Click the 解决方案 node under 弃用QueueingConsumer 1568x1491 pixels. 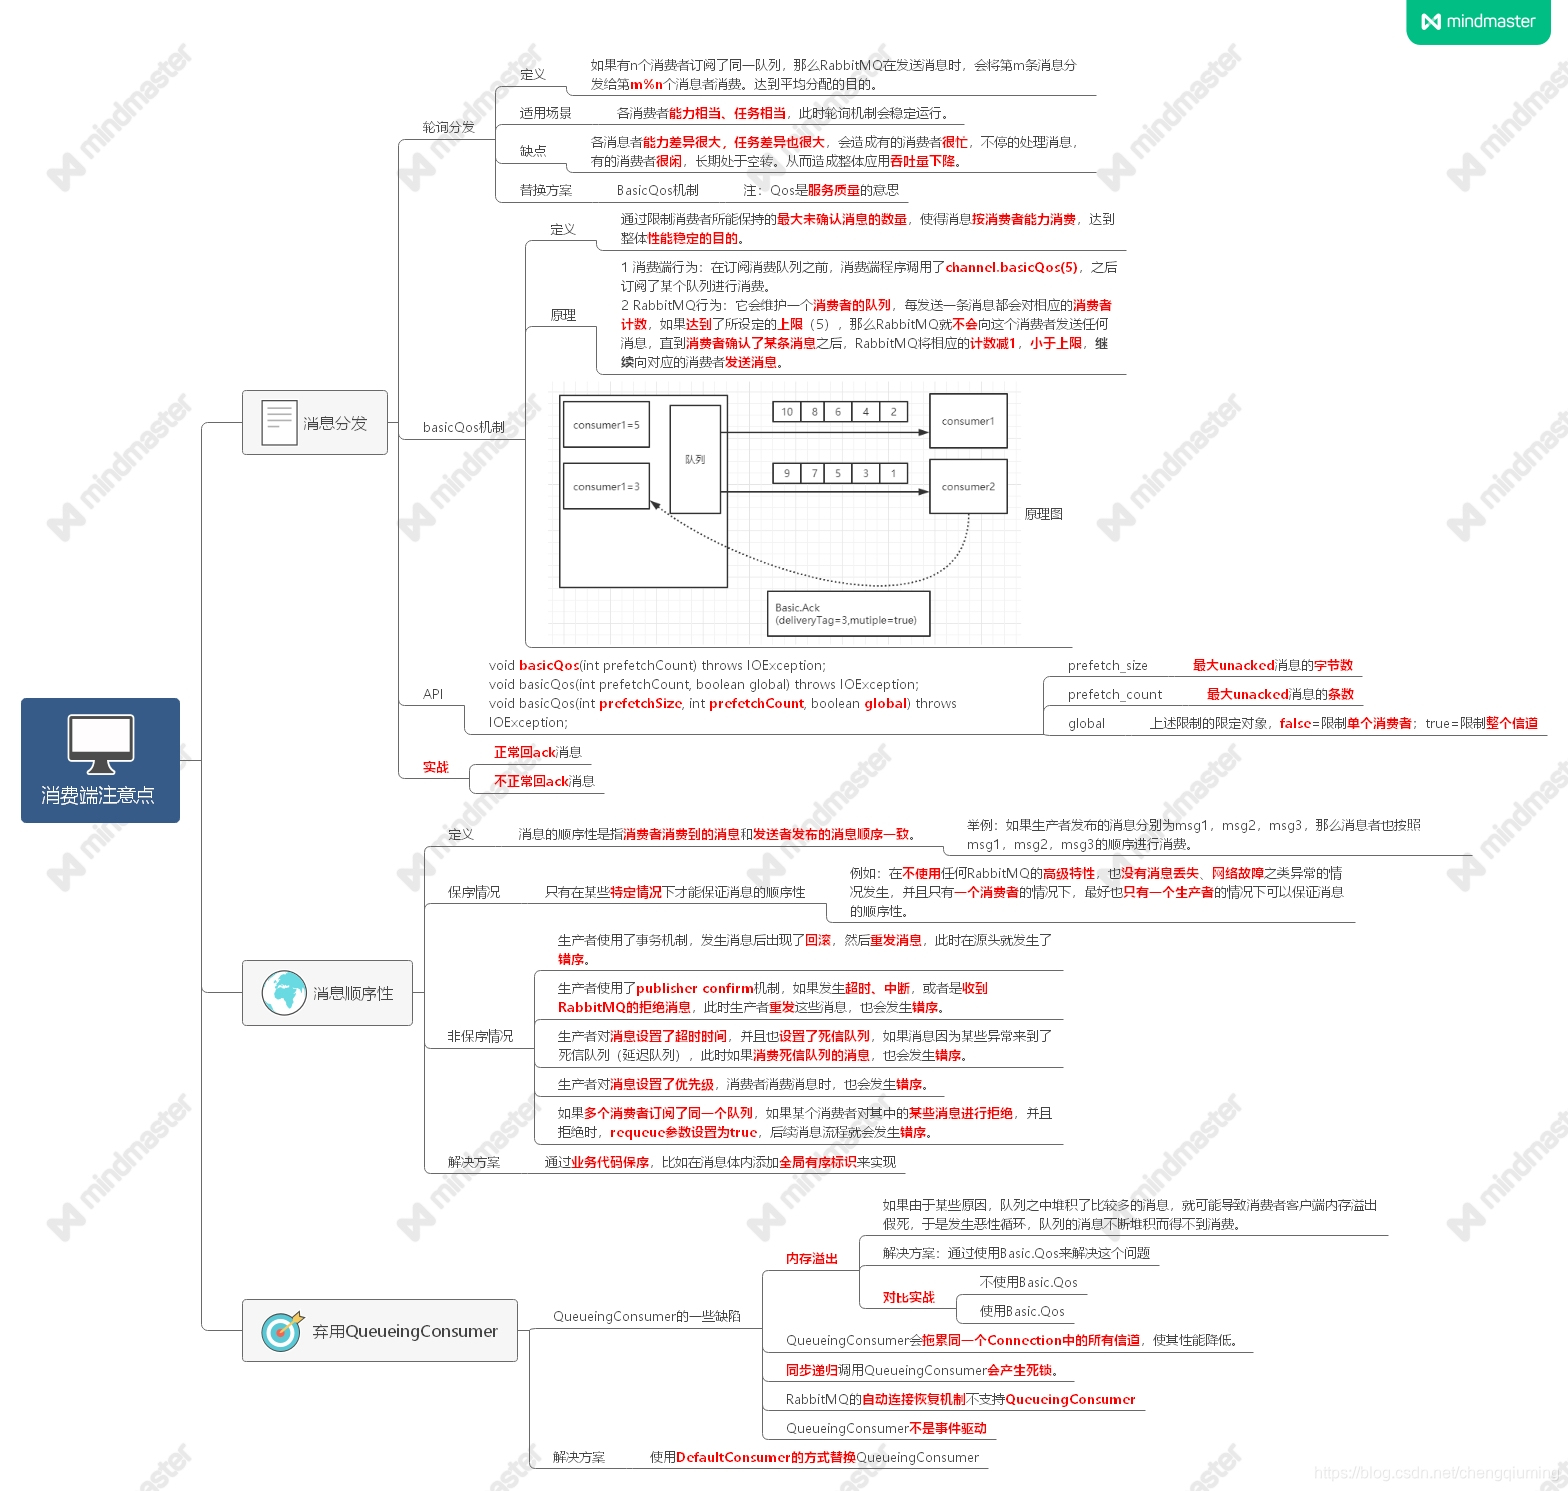pyautogui.click(x=579, y=1457)
